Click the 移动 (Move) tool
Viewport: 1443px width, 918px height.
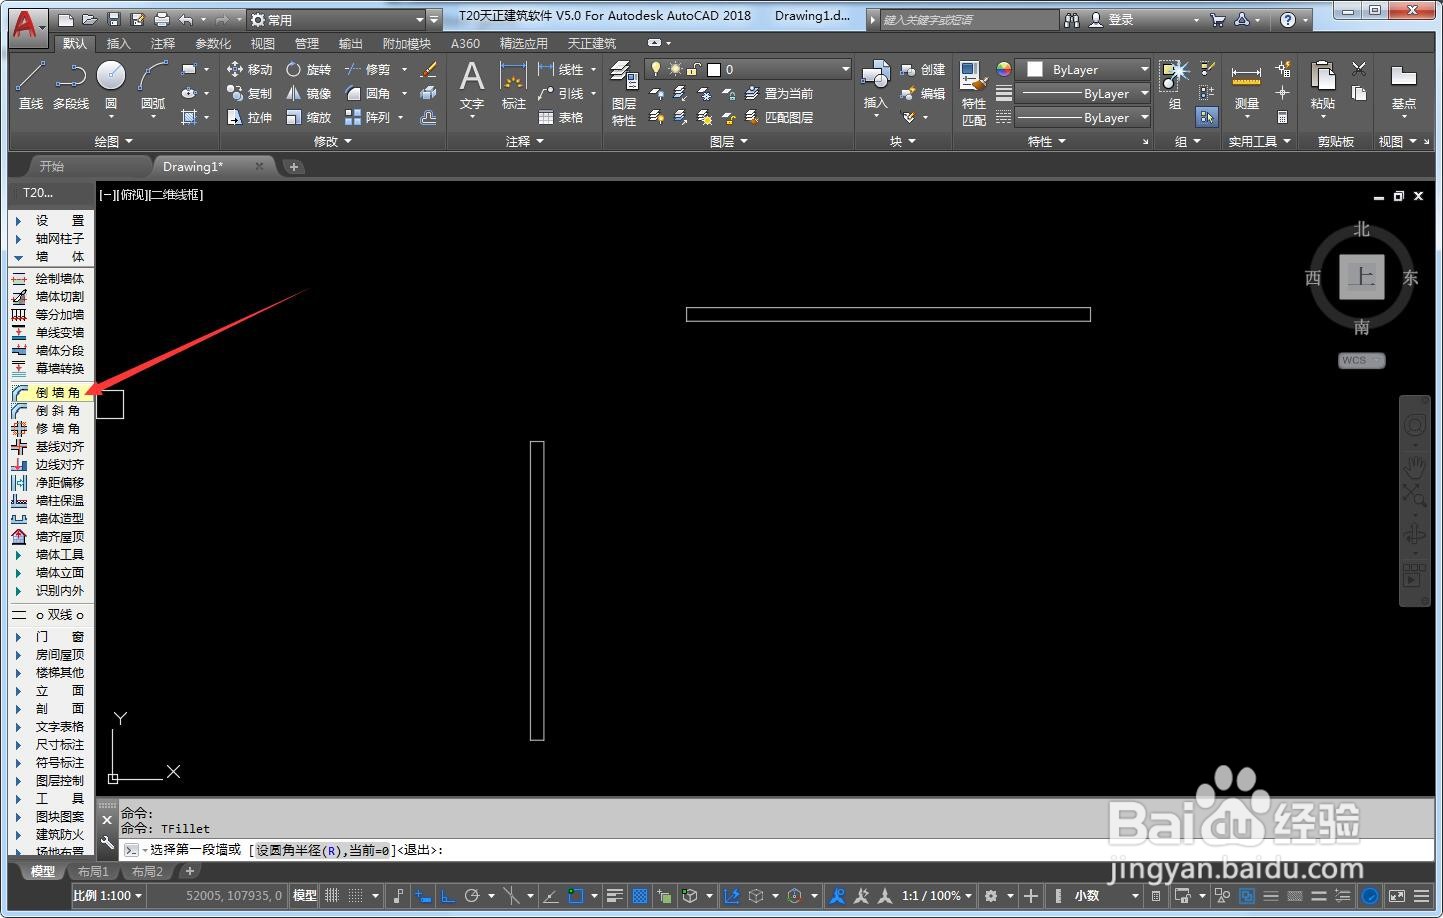249,69
